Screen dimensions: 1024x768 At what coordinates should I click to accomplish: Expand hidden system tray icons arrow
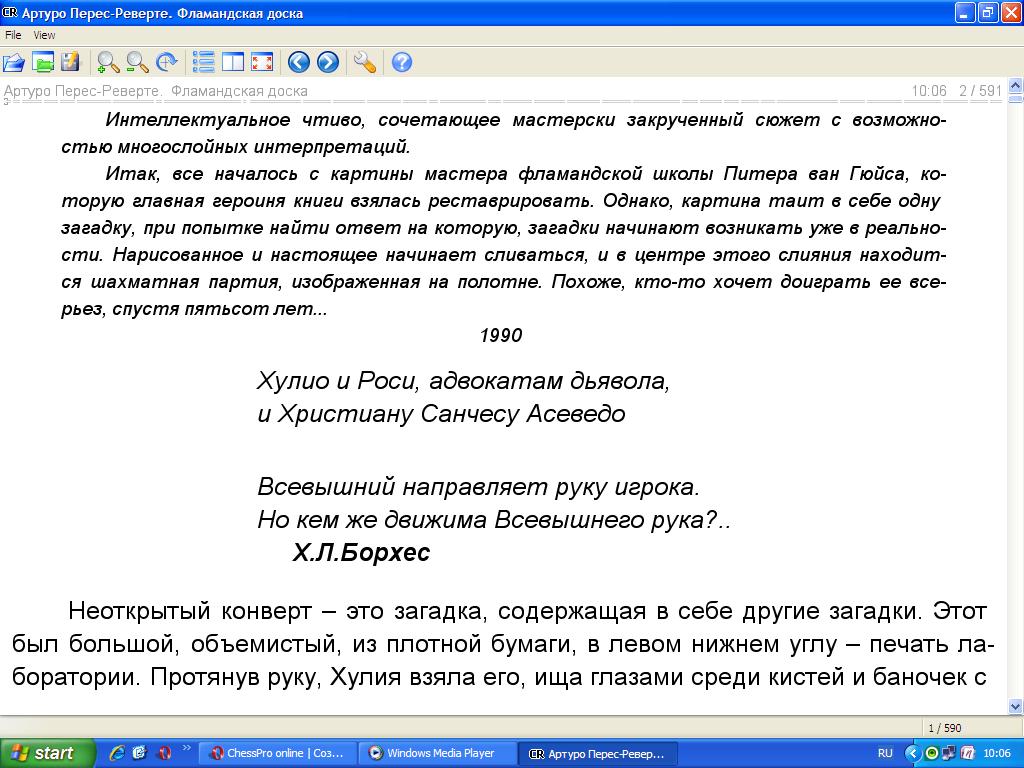coord(912,753)
